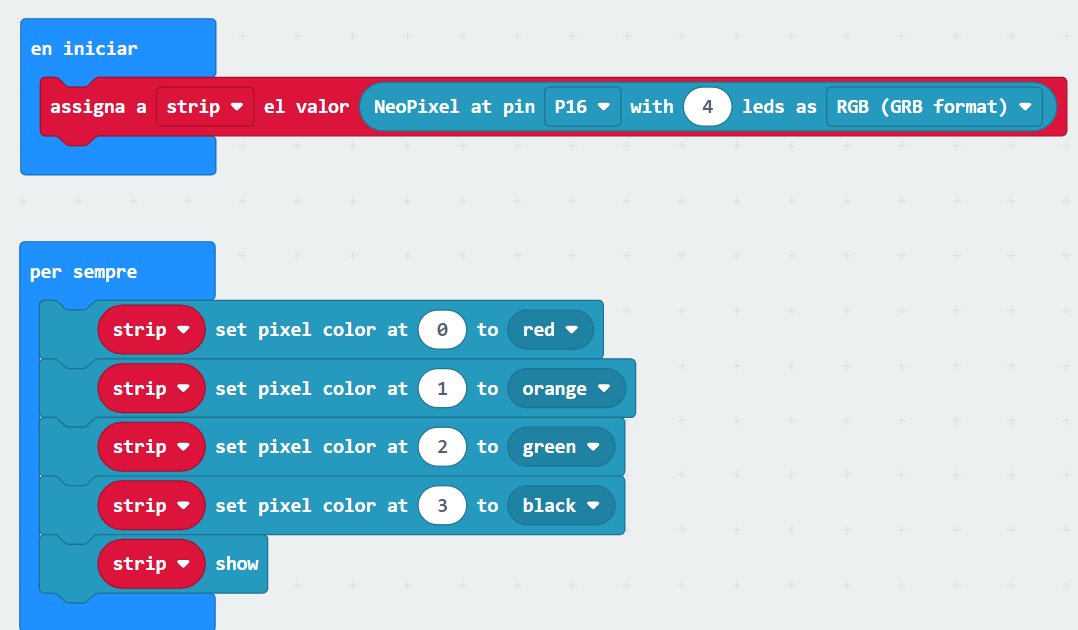Open strip dropdown in pixel 0 block
The height and width of the screenshot is (630, 1078).
[151, 329]
